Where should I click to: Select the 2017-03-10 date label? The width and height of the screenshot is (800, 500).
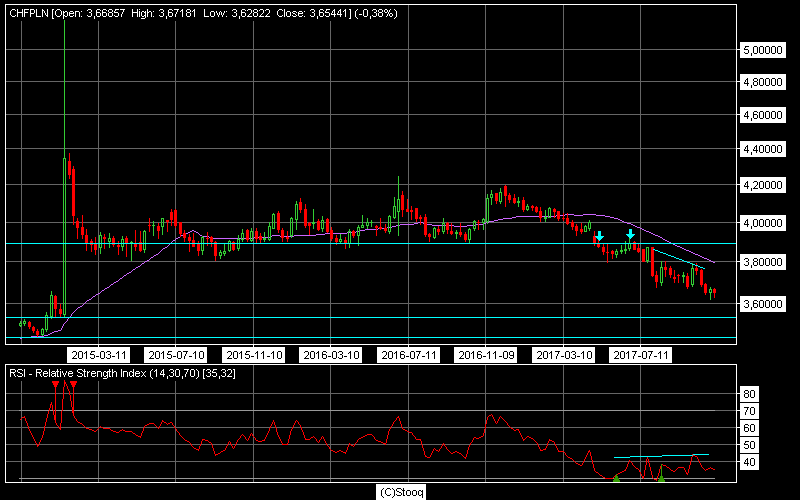point(564,355)
